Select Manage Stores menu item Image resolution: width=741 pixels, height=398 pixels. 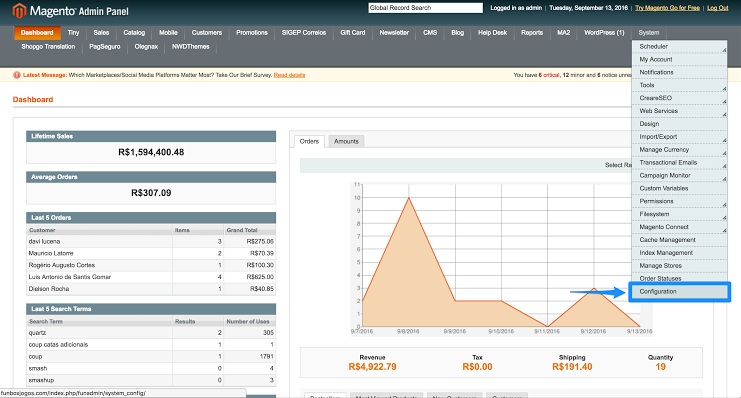coord(680,266)
